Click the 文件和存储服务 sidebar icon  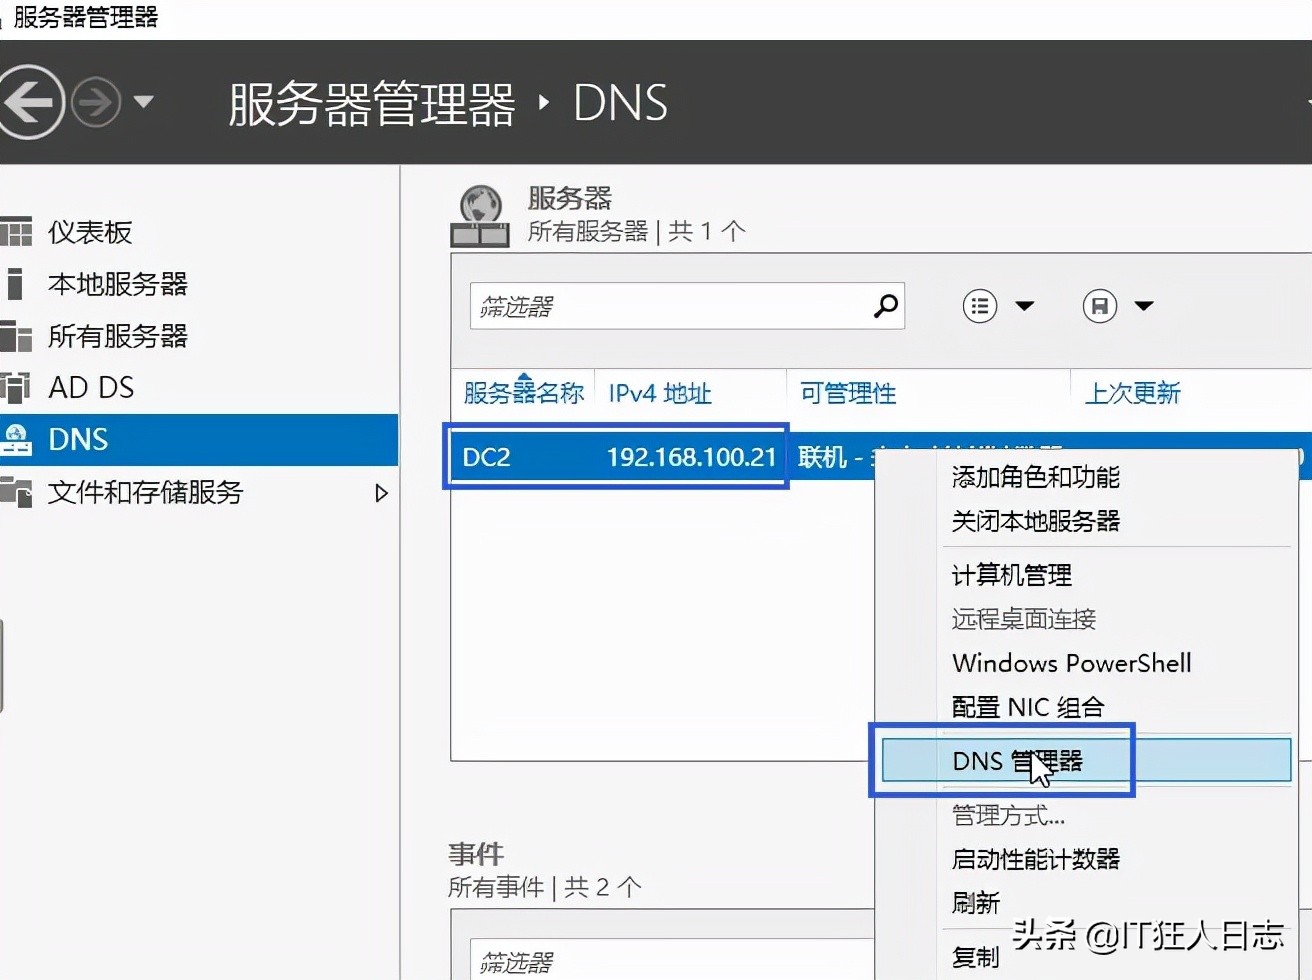pyautogui.click(x=17, y=492)
